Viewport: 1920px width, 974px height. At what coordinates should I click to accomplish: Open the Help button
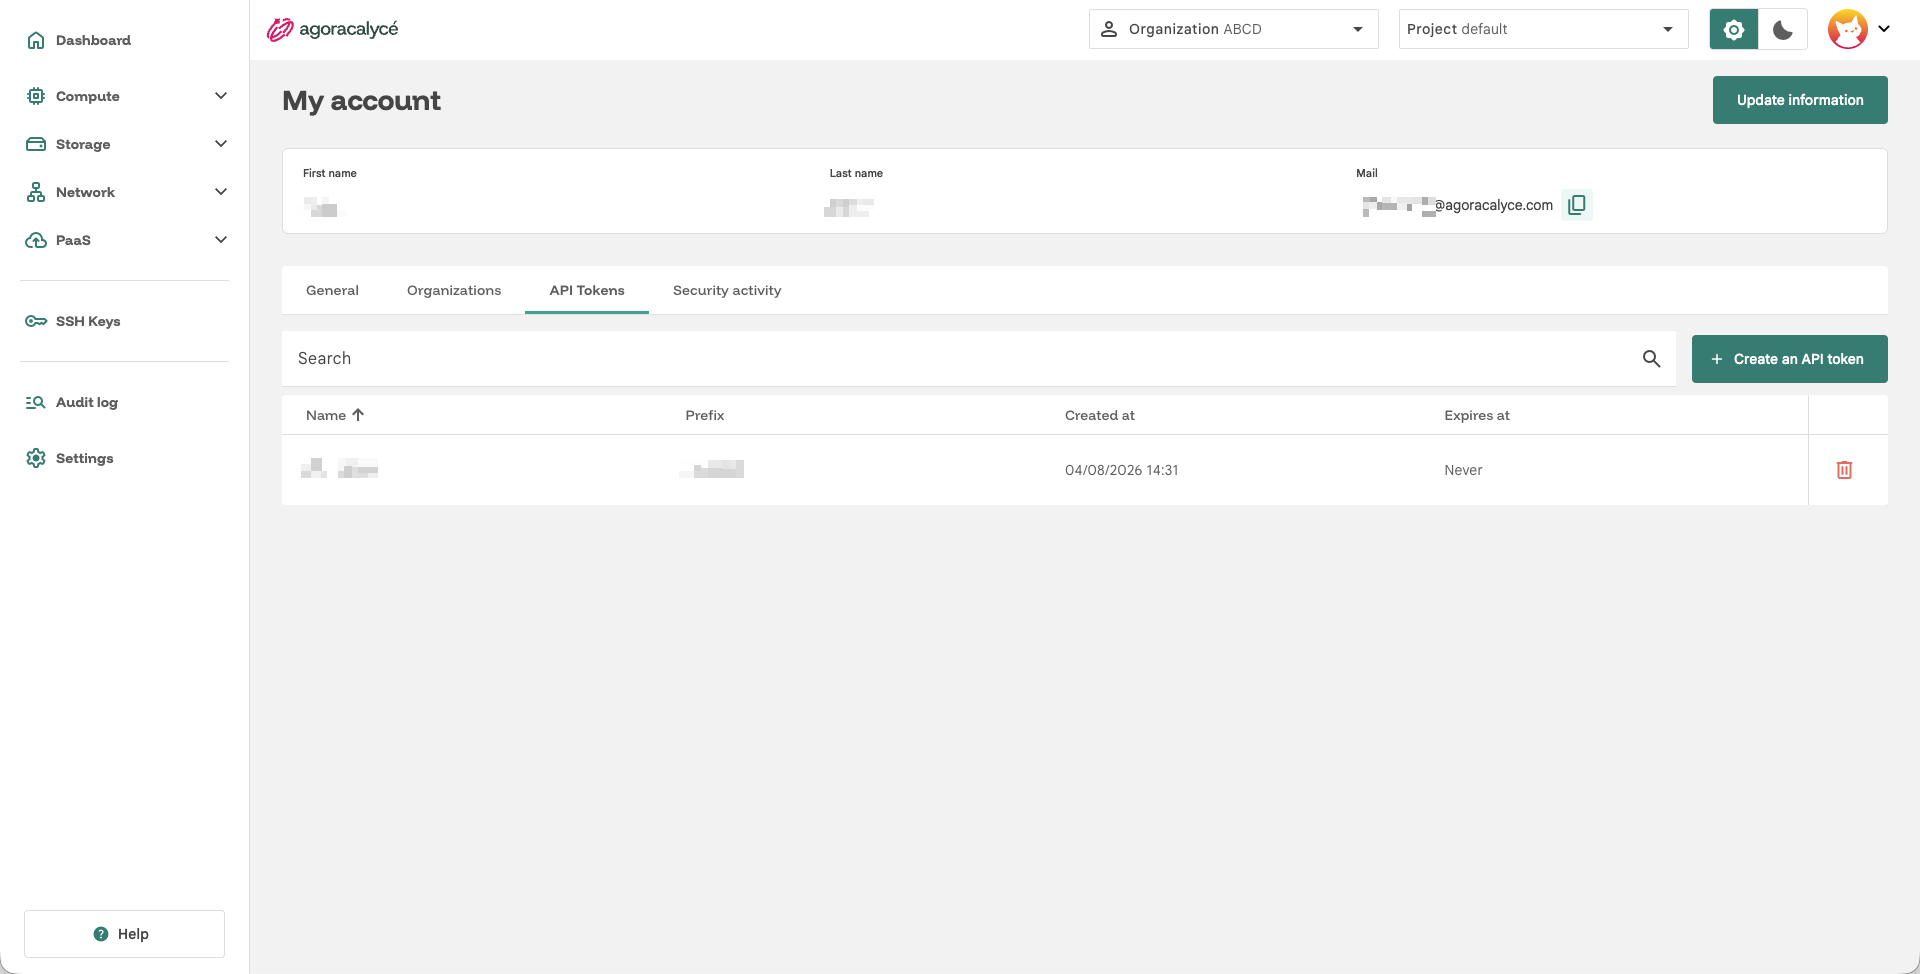pyautogui.click(x=124, y=934)
